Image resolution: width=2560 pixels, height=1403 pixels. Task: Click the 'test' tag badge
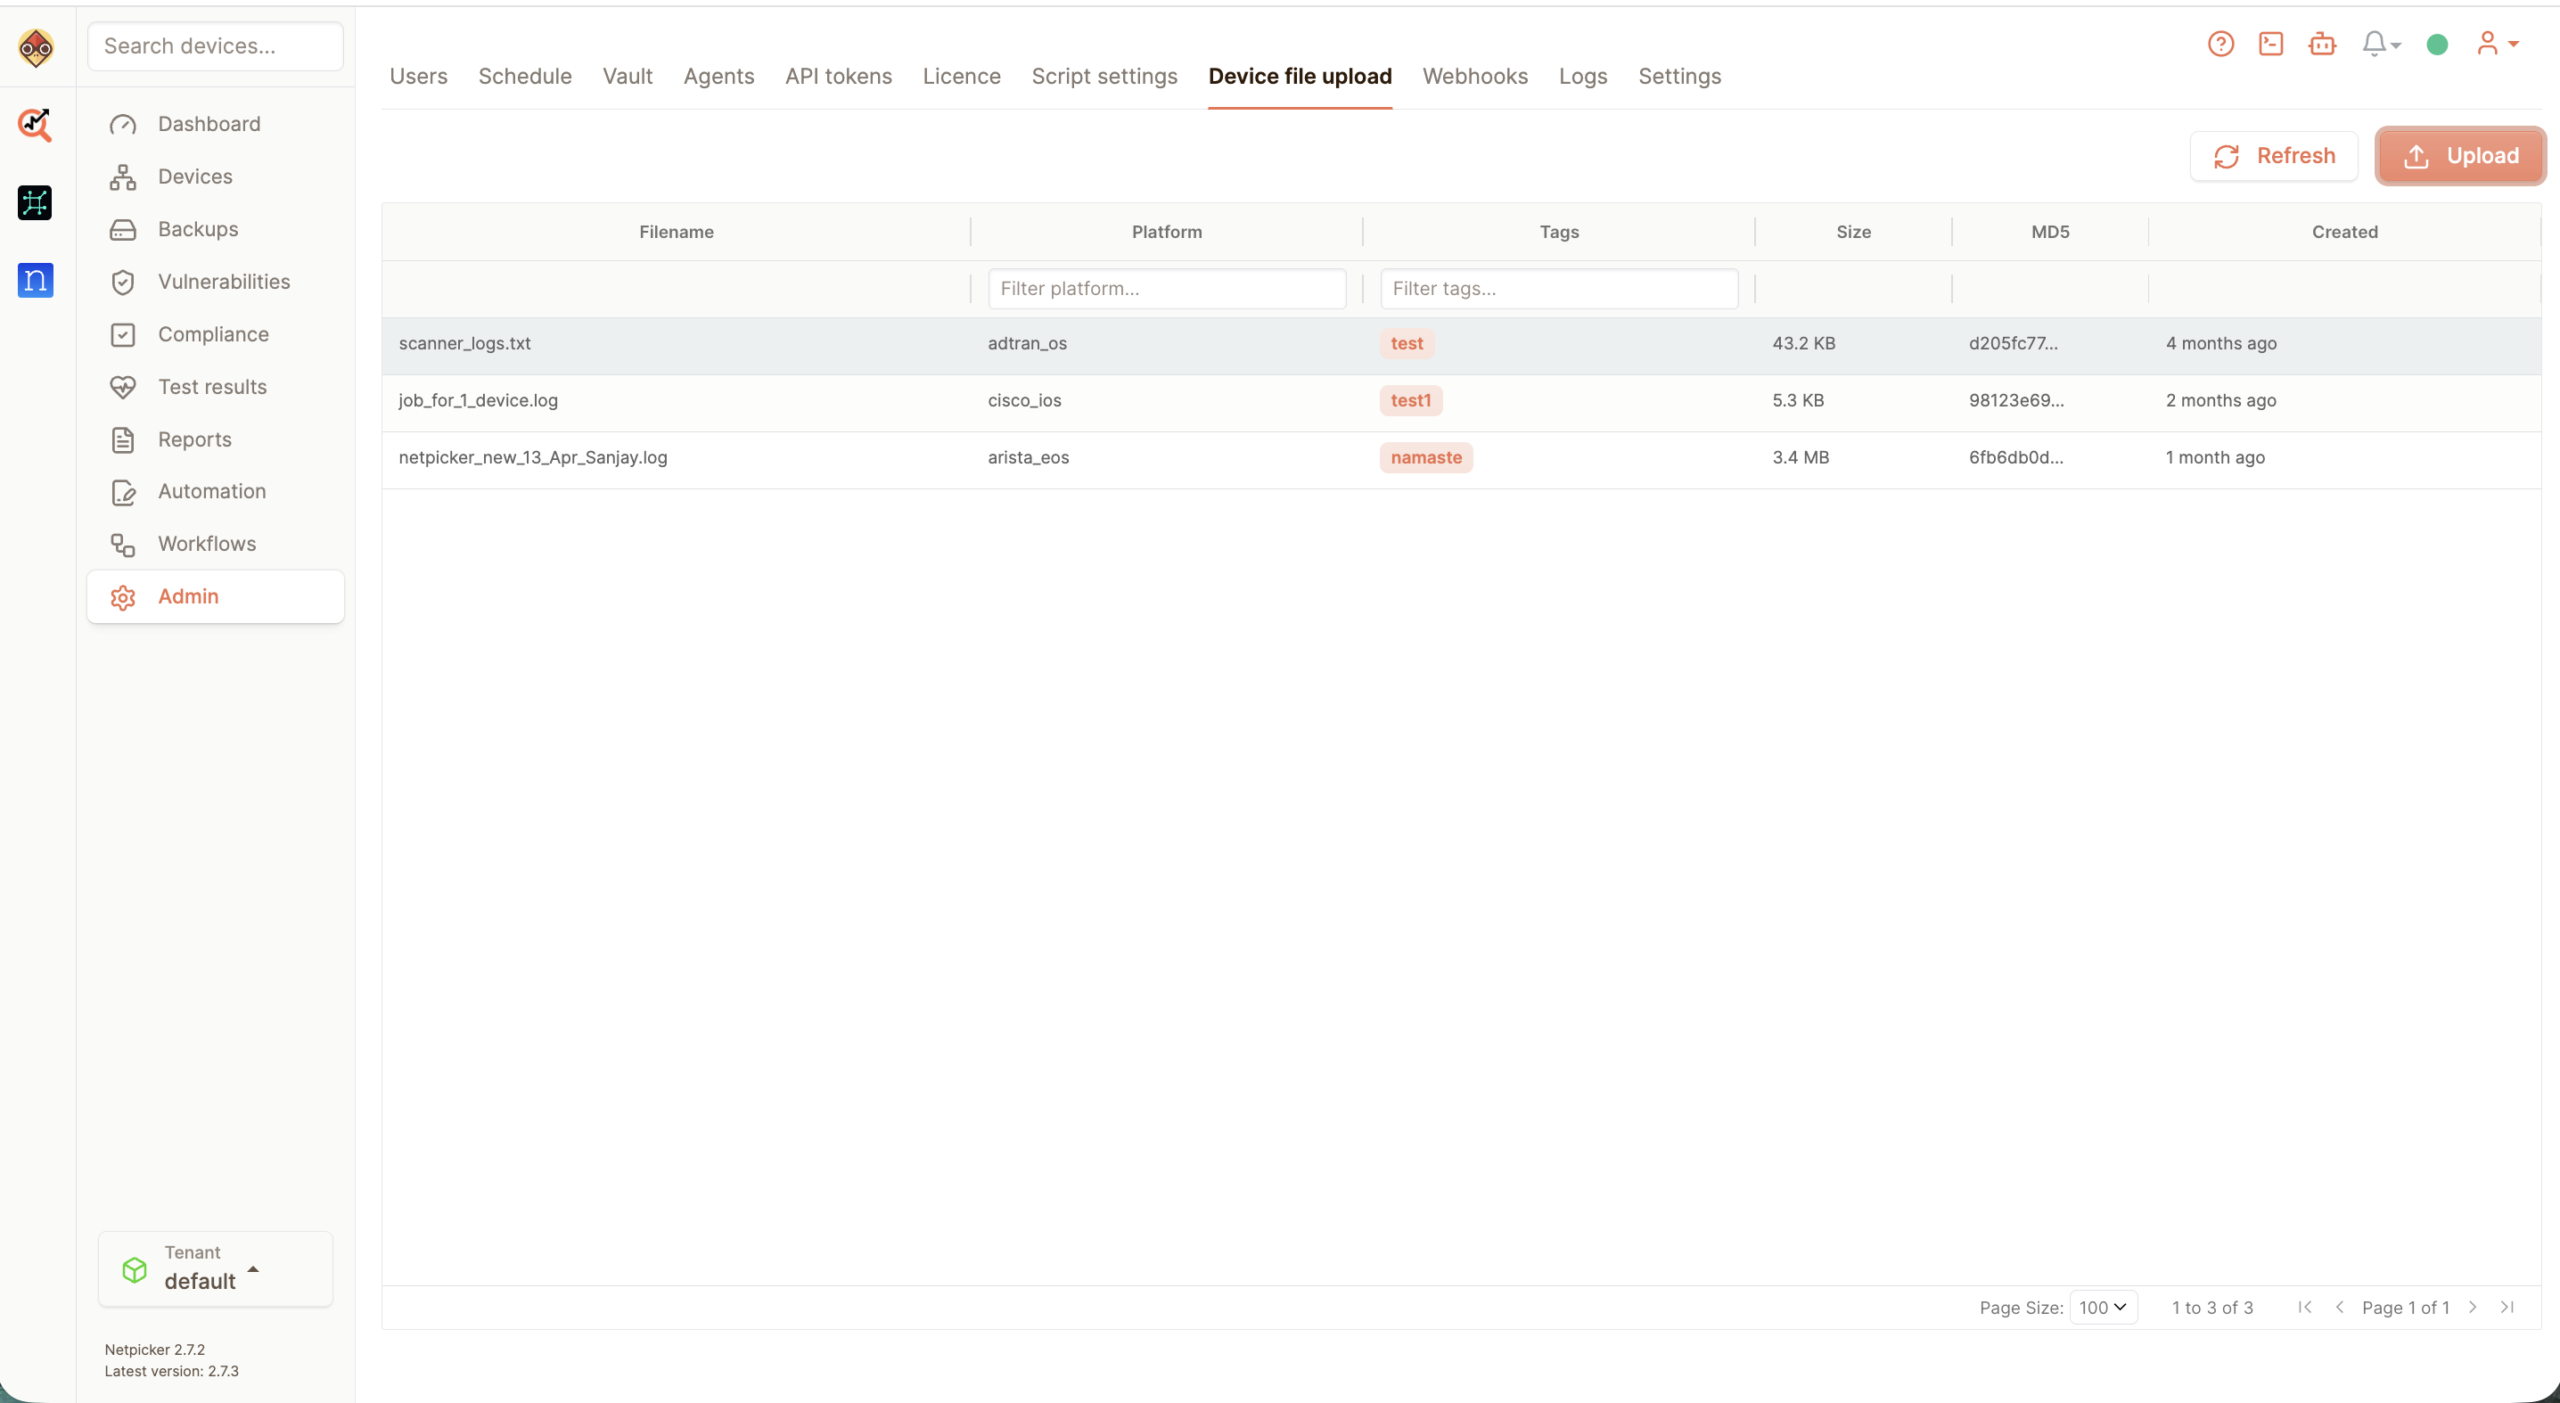click(x=1406, y=344)
